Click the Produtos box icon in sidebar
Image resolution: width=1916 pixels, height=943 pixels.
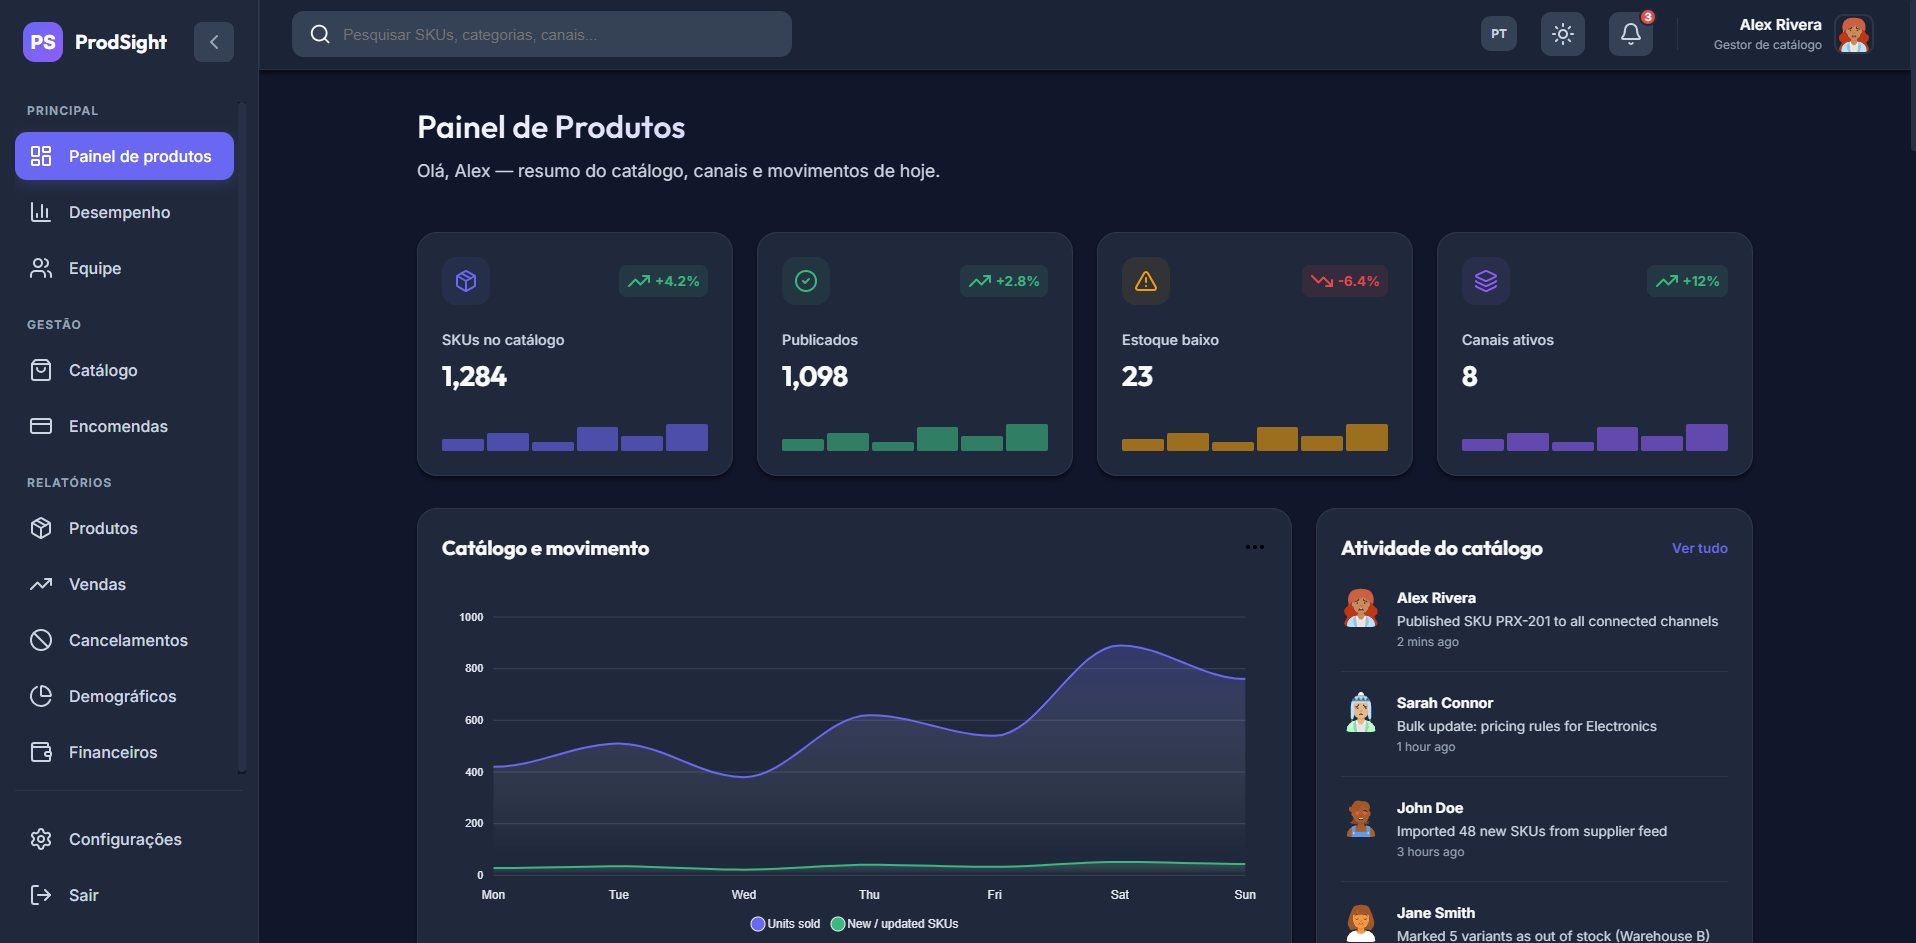click(41, 528)
